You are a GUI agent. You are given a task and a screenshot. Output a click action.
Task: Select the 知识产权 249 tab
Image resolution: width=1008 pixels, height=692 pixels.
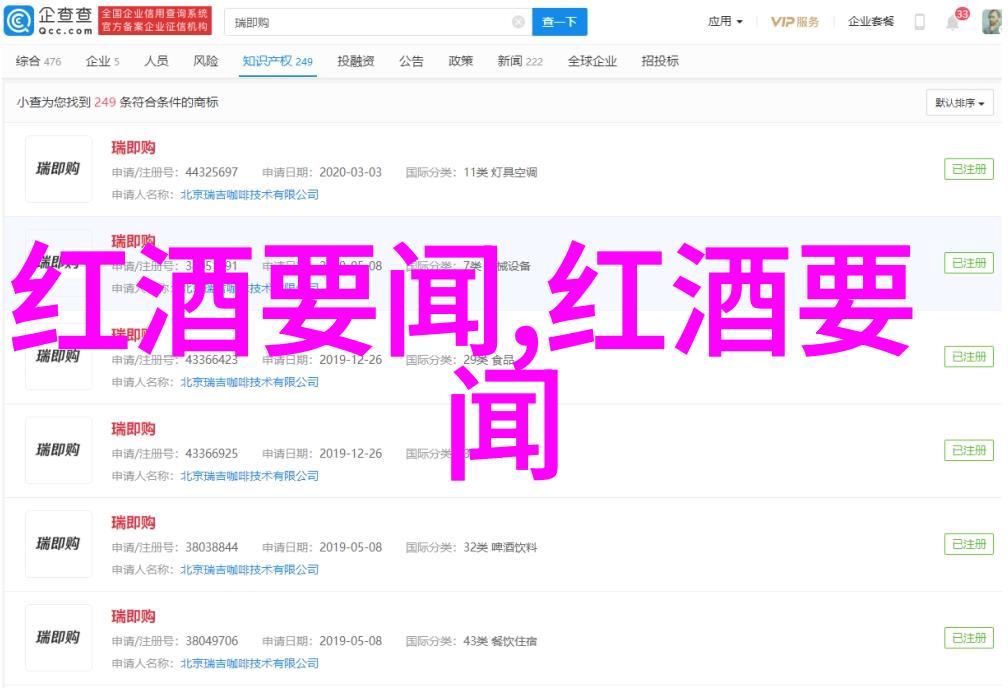(277, 61)
